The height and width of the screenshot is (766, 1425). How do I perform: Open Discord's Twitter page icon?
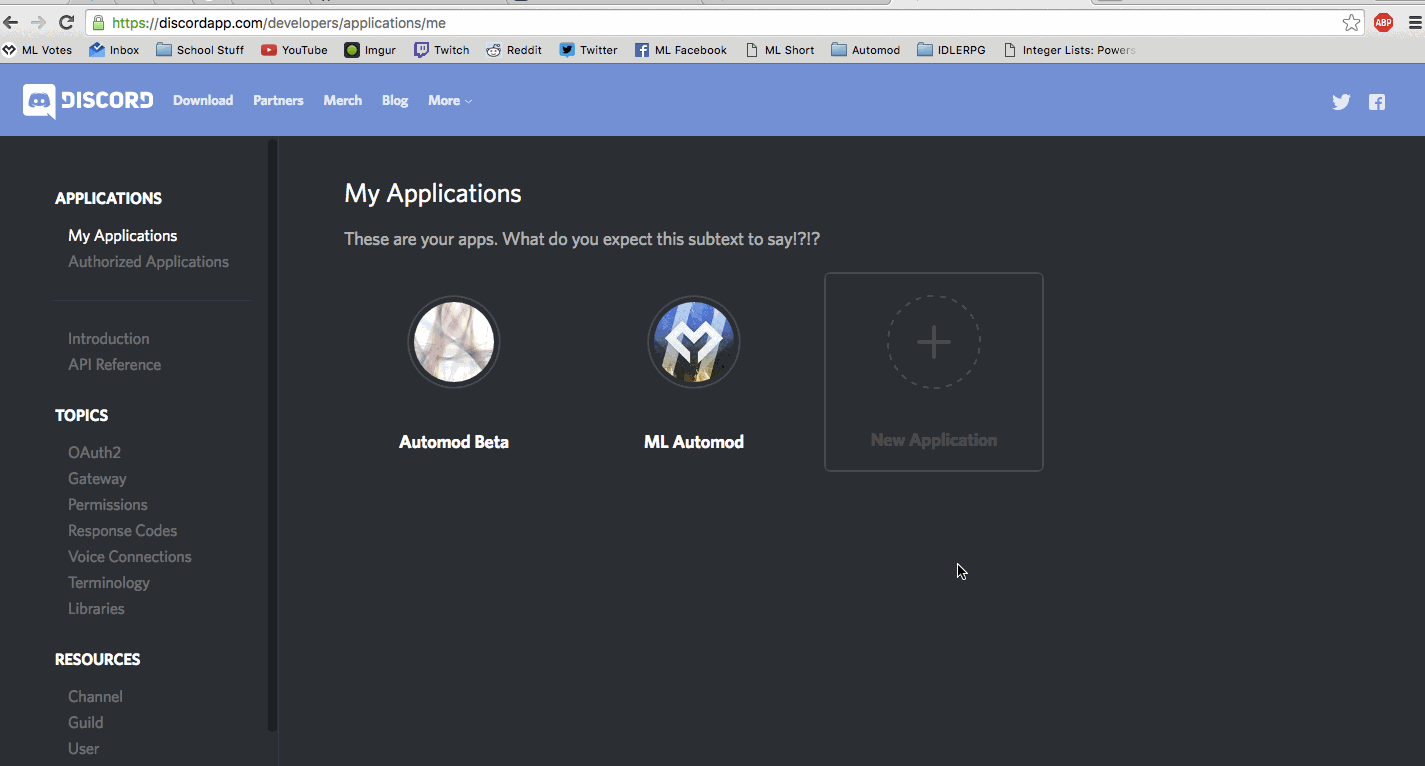tap(1341, 101)
